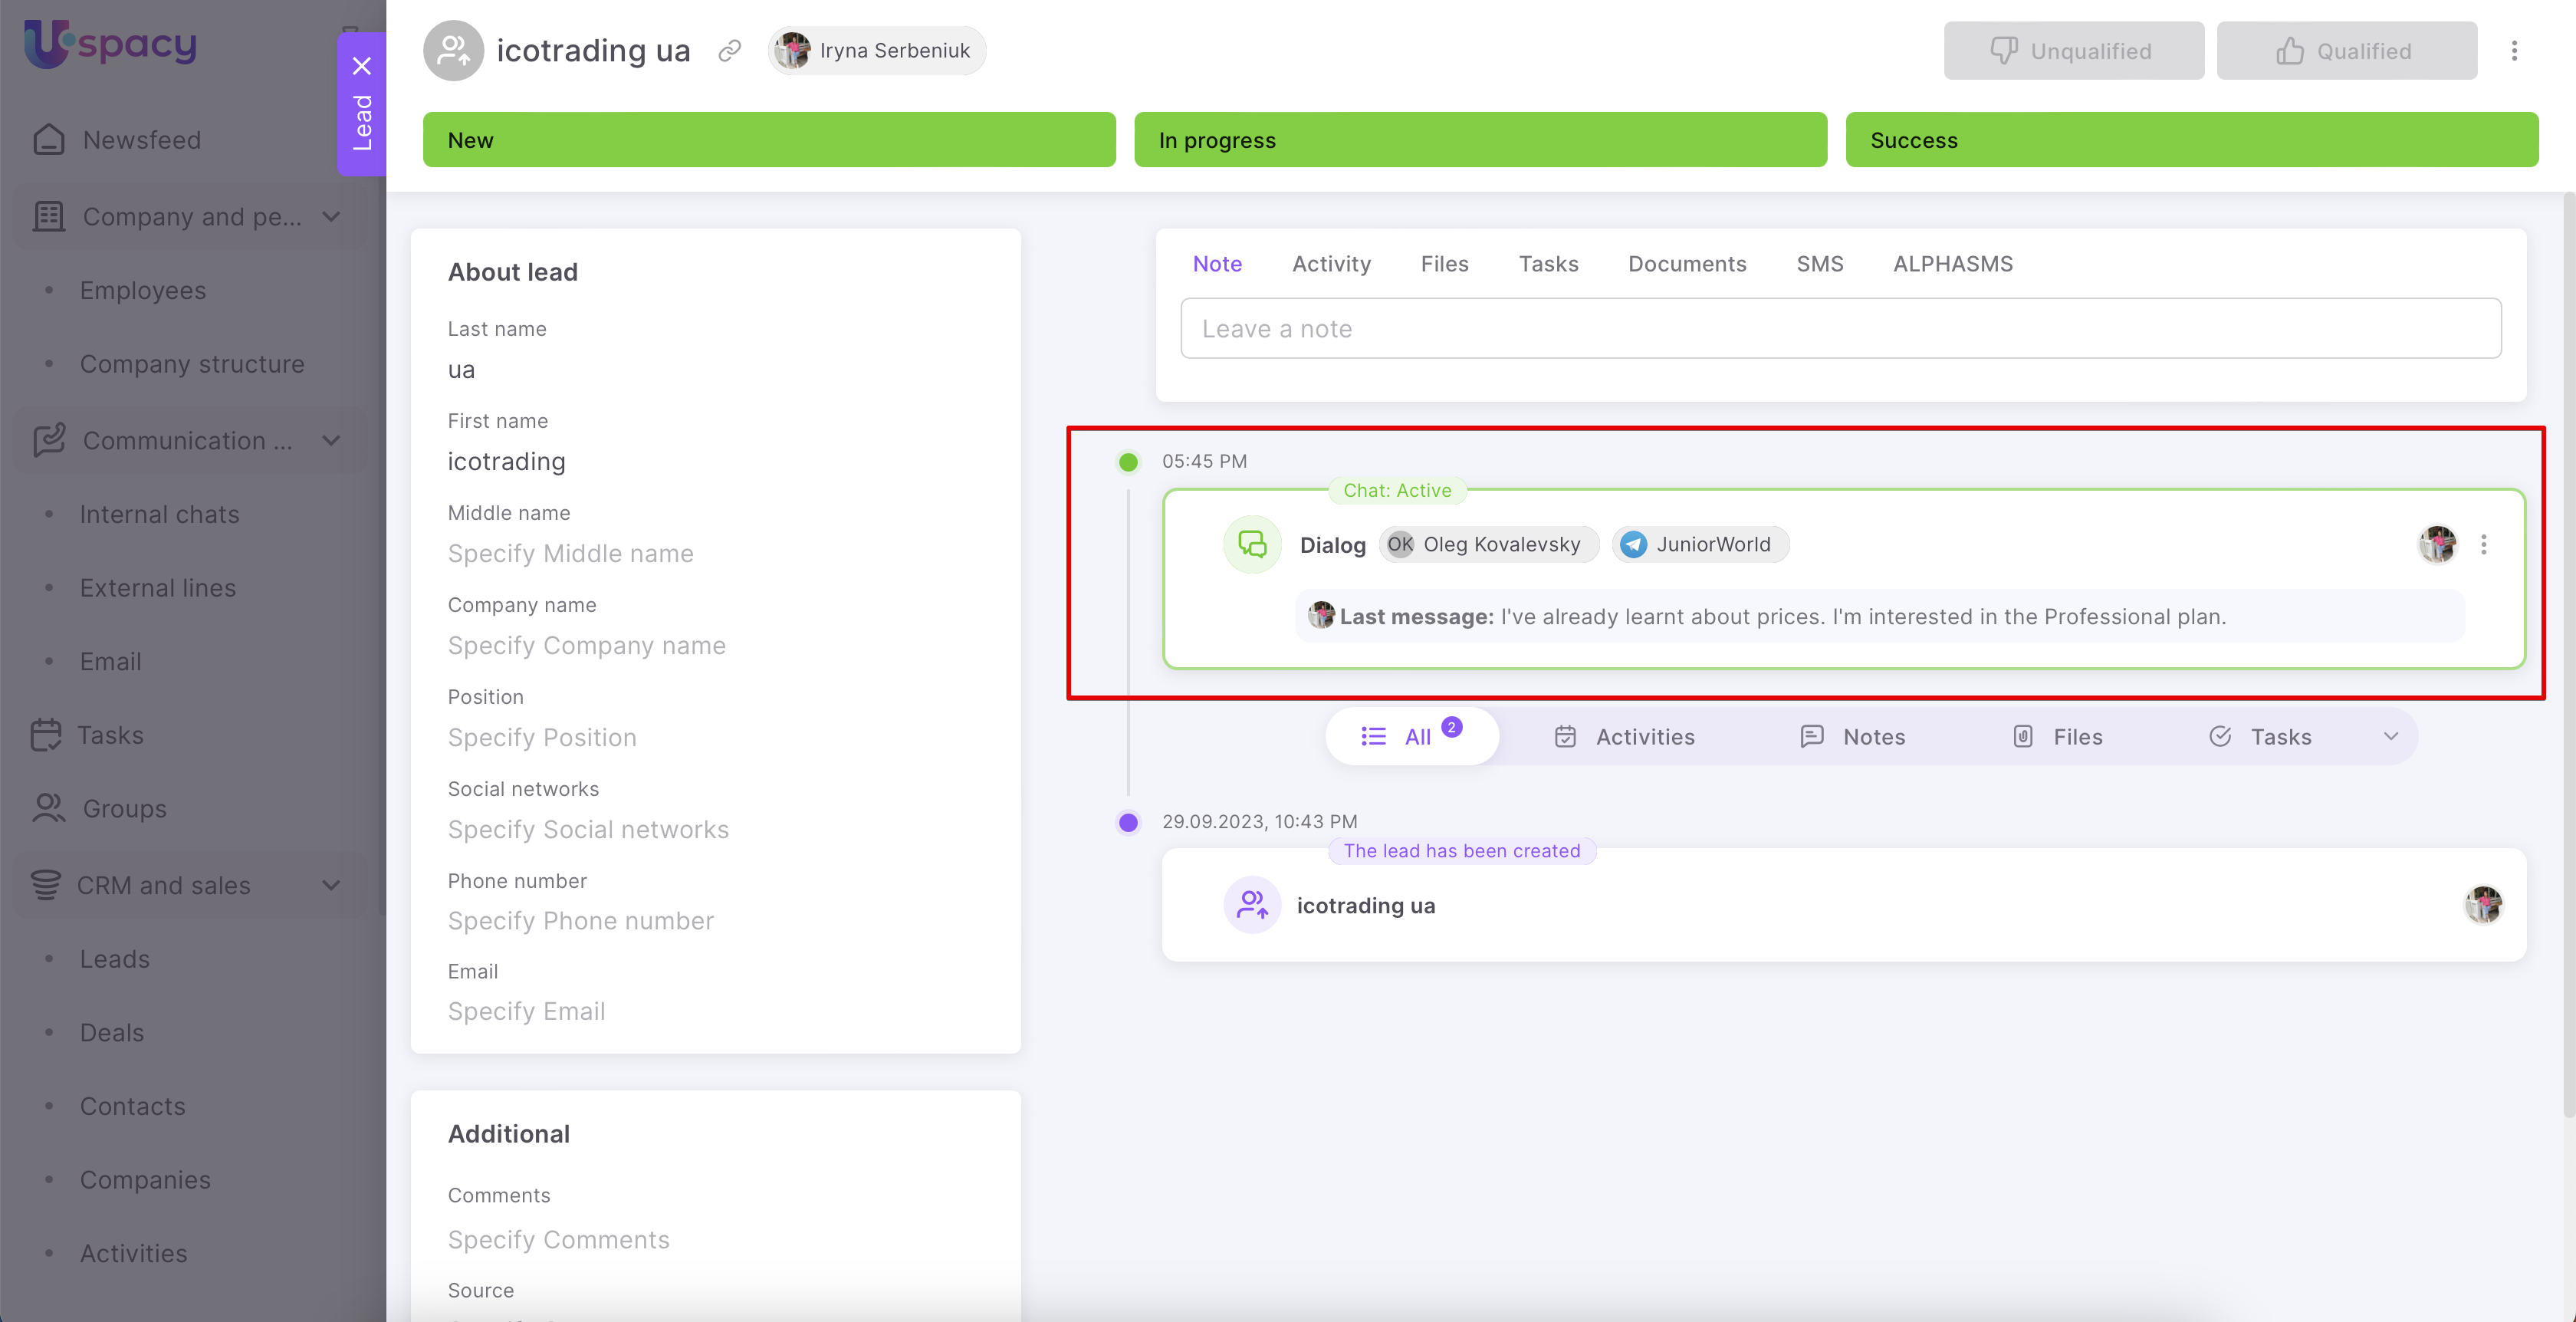This screenshot has height=1322, width=2576.
Task: Switch to the Documents tab
Action: pos(1687,264)
